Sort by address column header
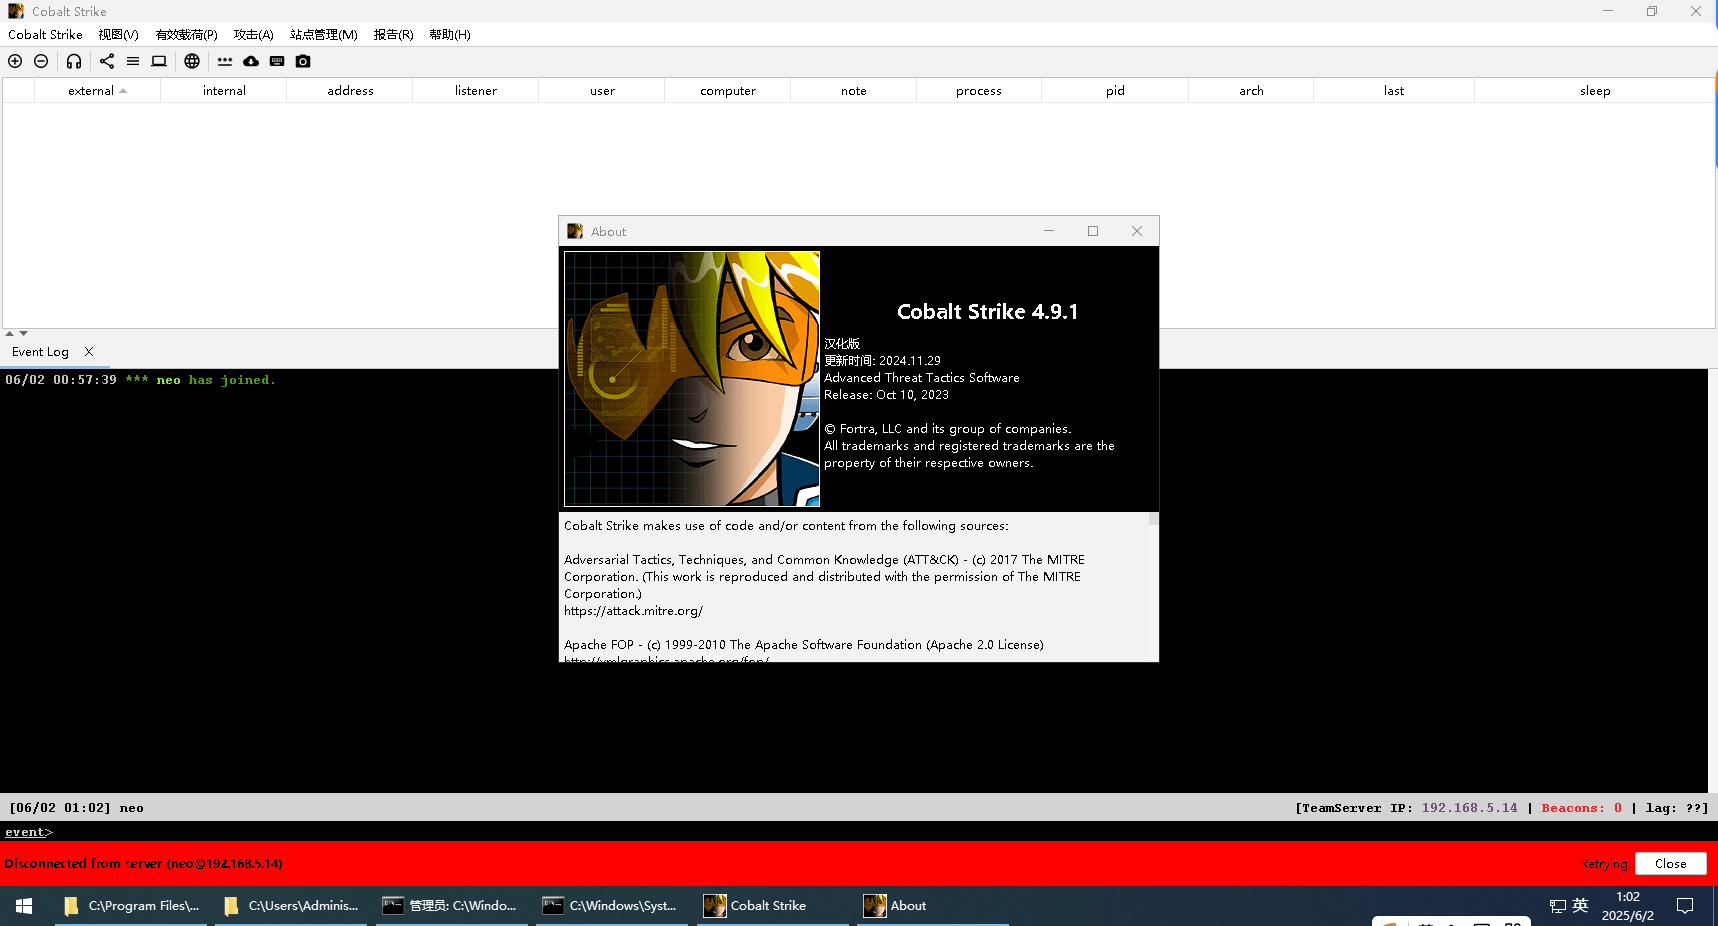Viewport: 1718px width, 926px height. [x=350, y=90]
